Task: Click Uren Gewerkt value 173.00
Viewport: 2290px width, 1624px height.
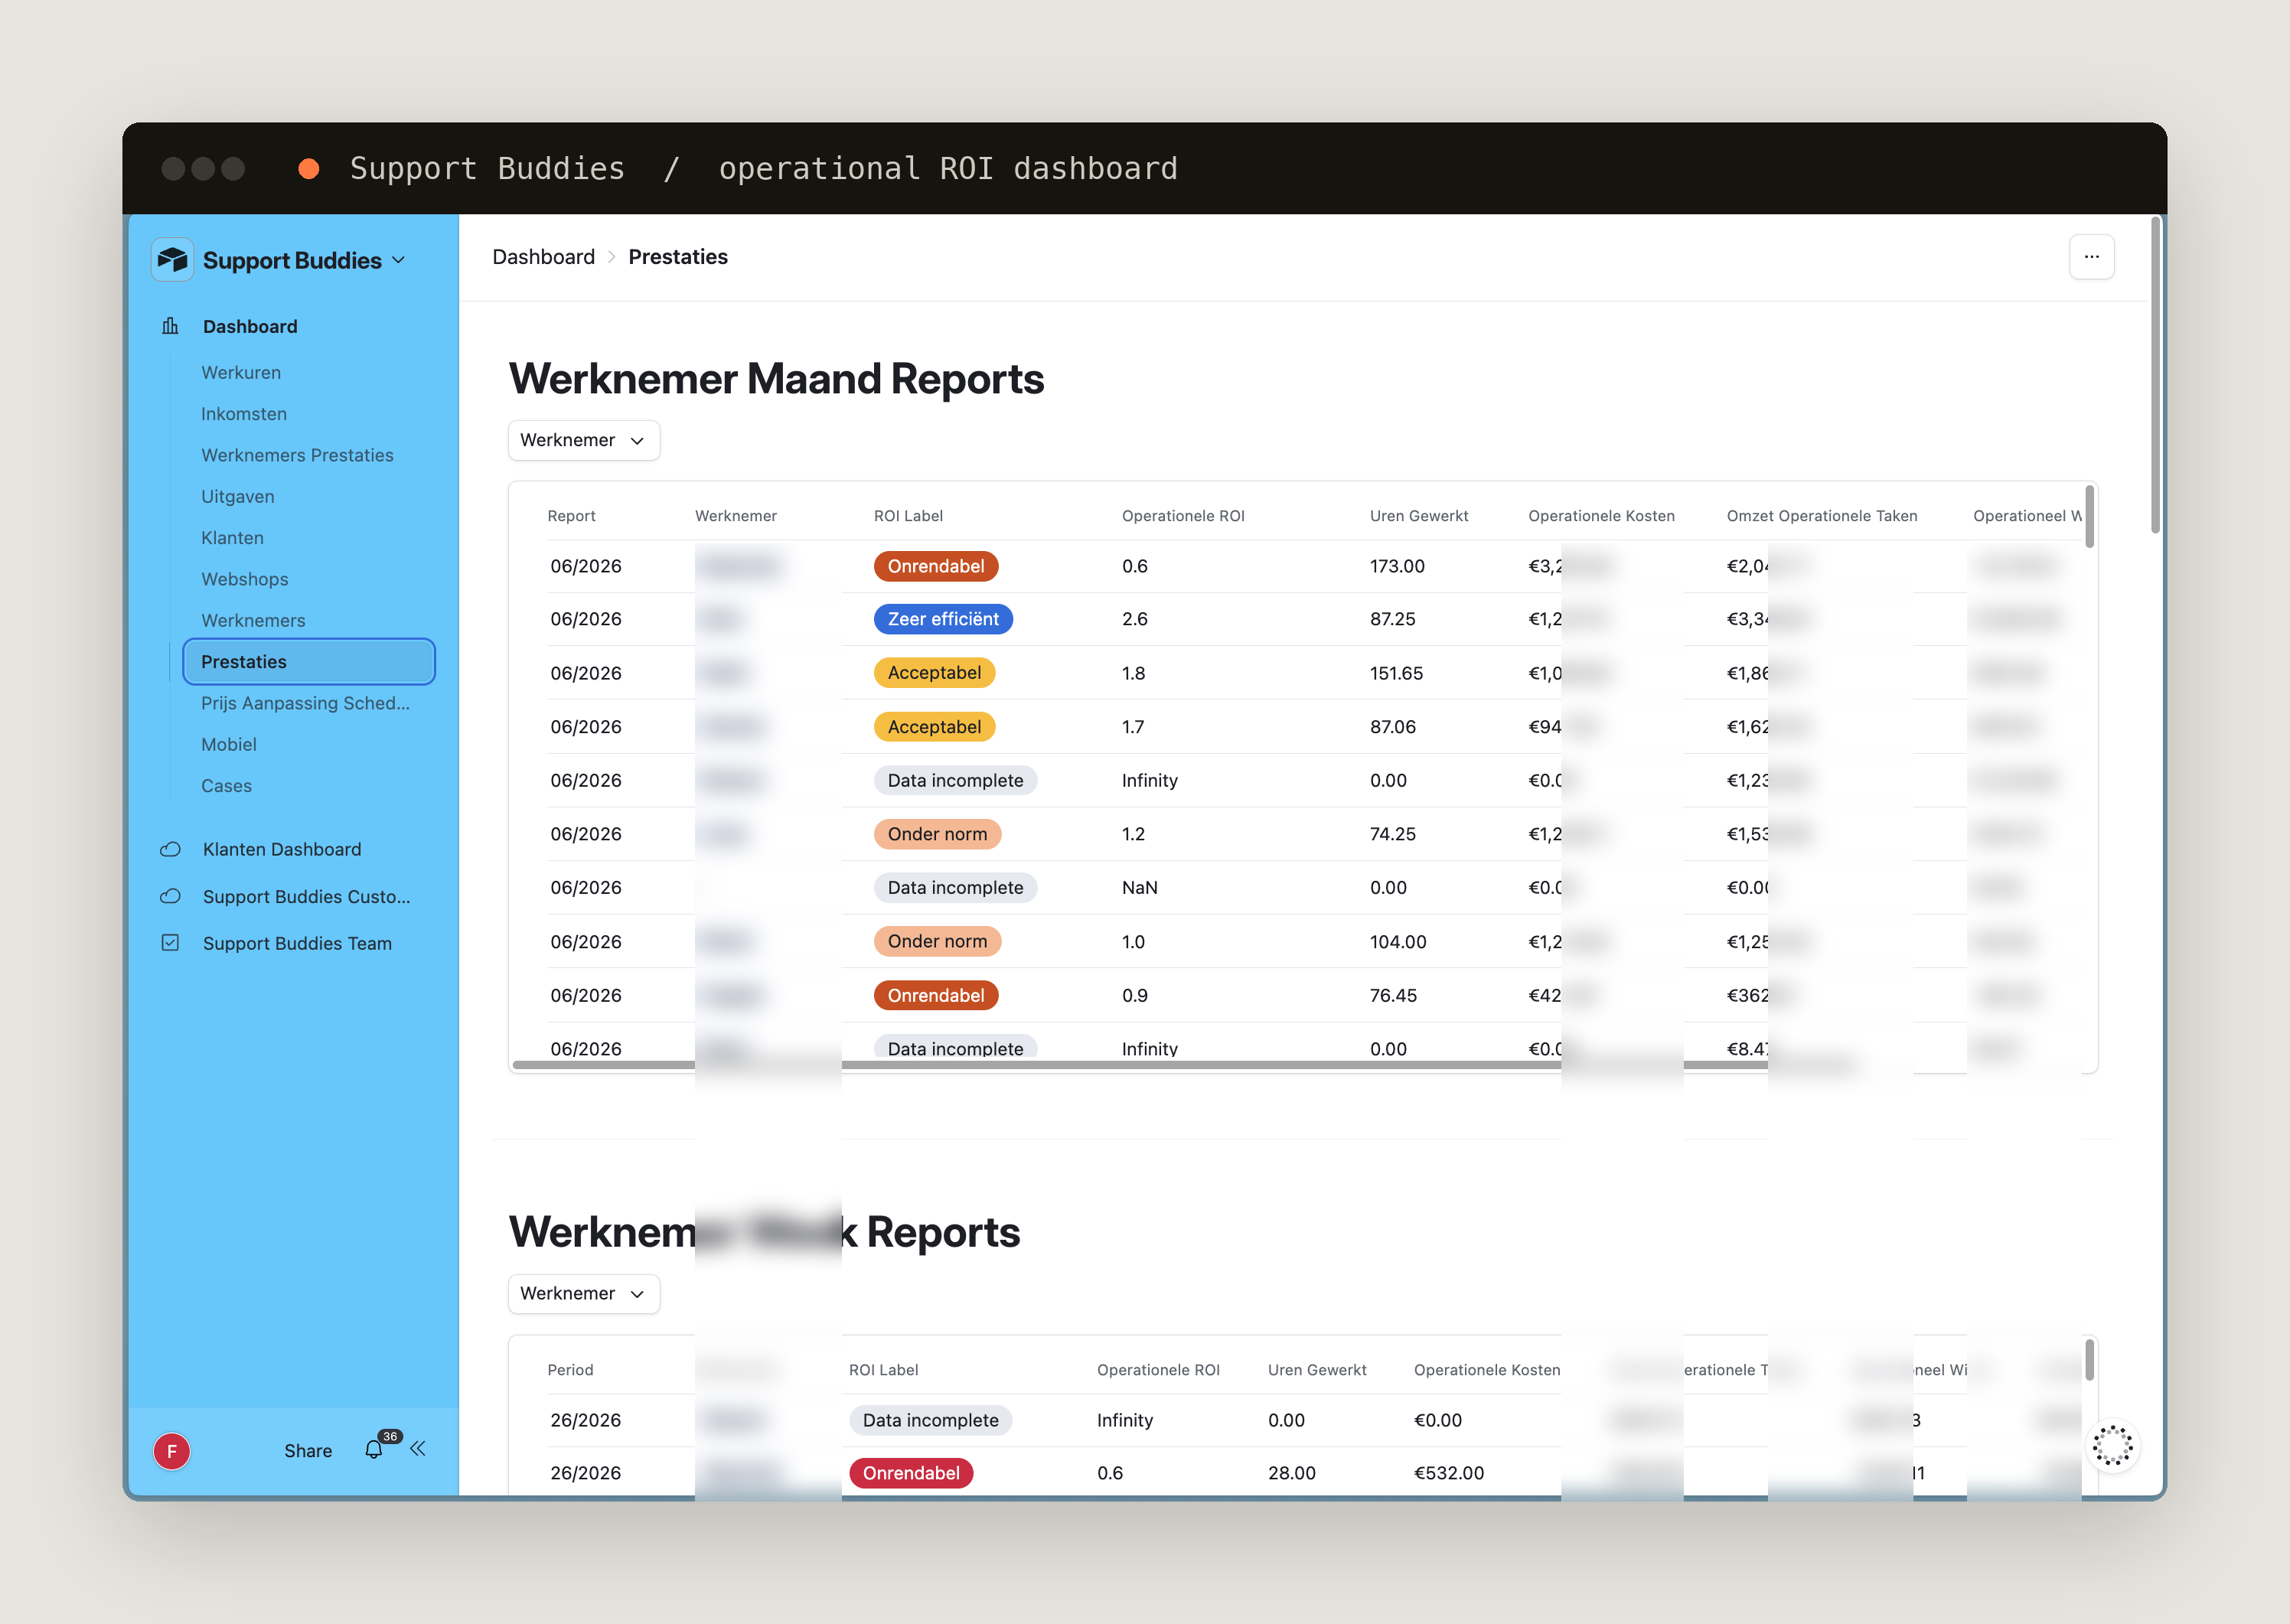Action: [1397, 566]
